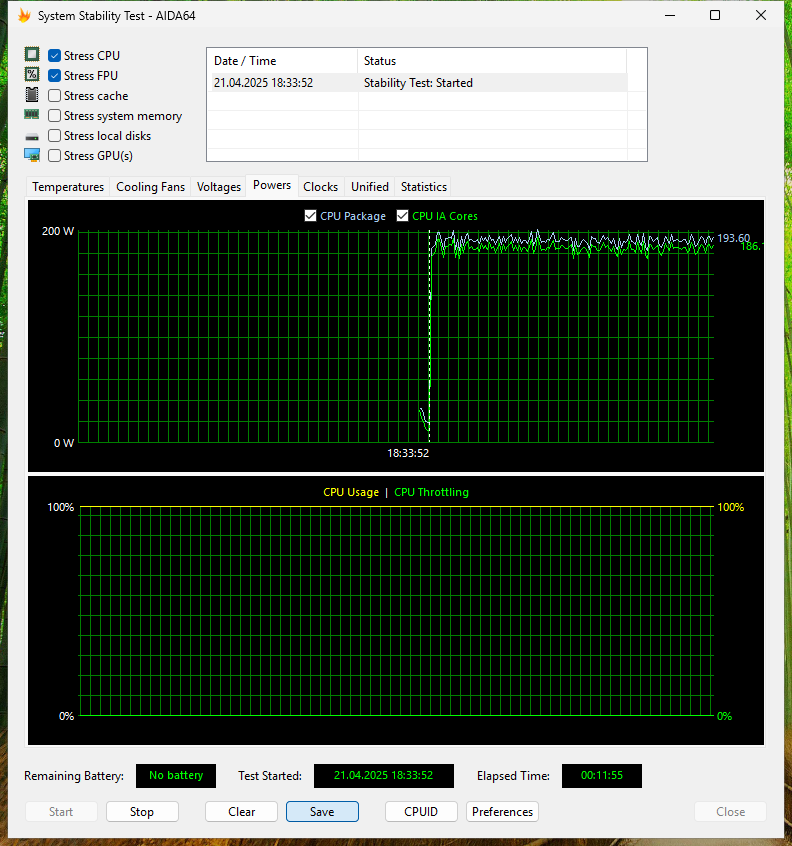Switch to the Temperatures tab
Viewport: 792px width, 846px height.
coord(68,187)
